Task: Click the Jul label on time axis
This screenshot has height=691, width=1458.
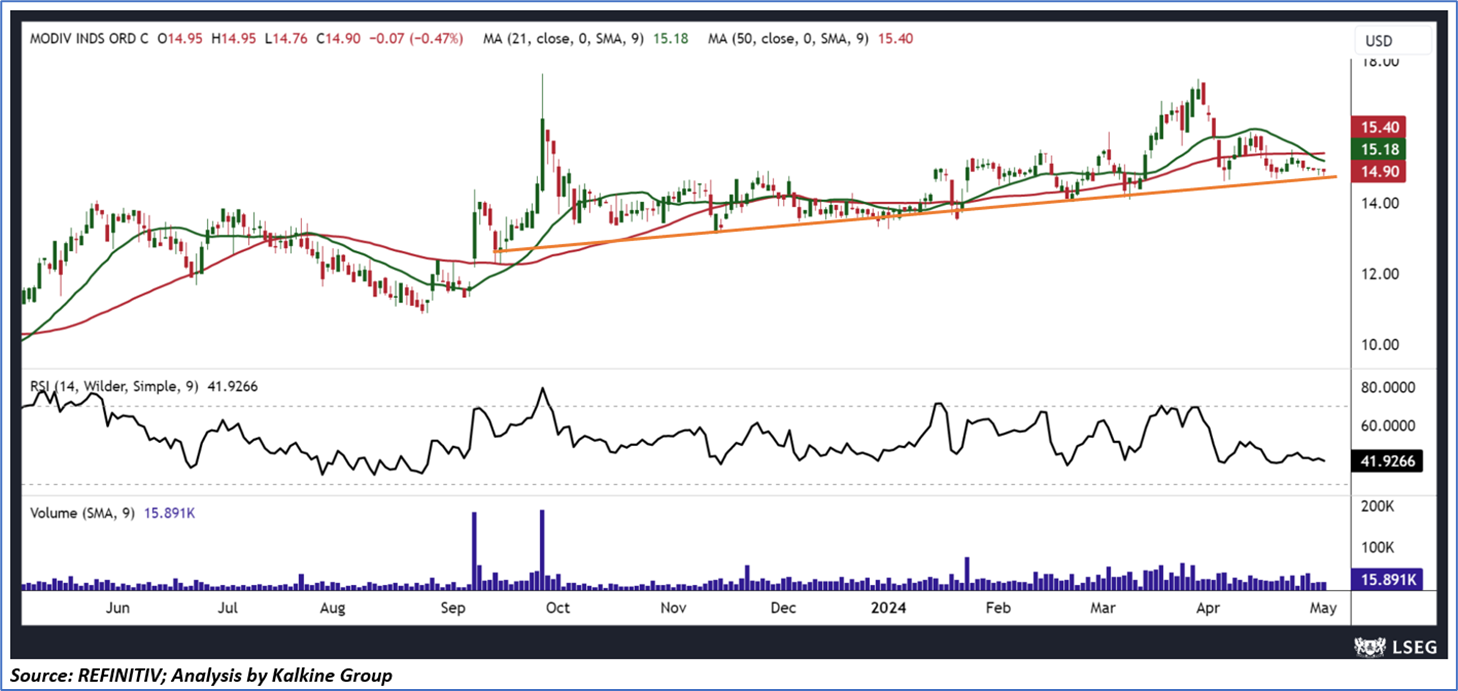Action: click(228, 608)
